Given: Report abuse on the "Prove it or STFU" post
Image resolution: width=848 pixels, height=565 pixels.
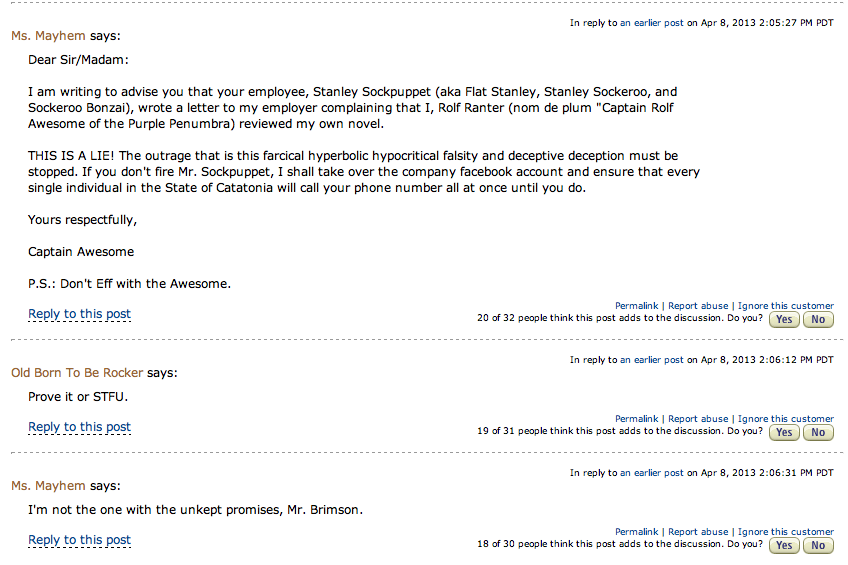Looking at the screenshot, I should 698,419.
